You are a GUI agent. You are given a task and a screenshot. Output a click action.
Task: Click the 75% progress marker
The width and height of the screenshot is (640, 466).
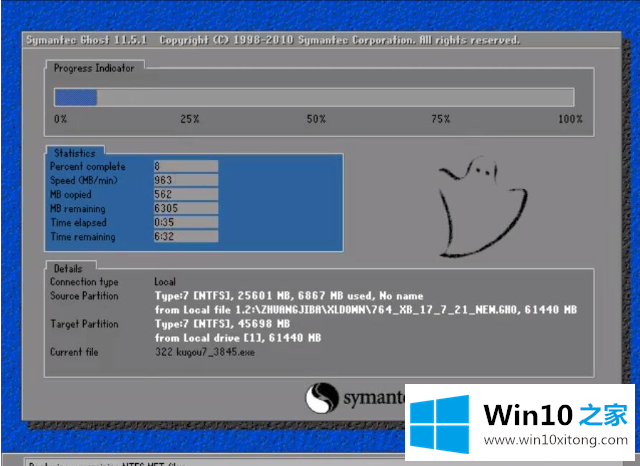(441, 119)
